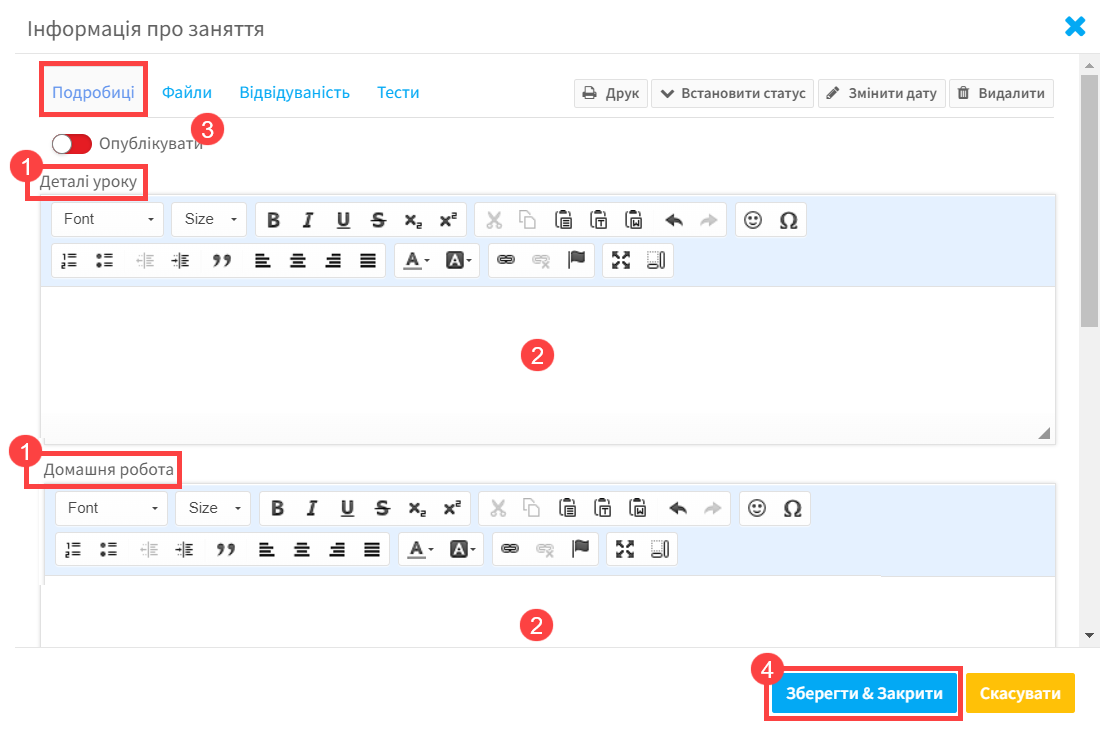
Task: Open Font dropdown in the Деталі уроку editor
Action: tap(108, 219)
